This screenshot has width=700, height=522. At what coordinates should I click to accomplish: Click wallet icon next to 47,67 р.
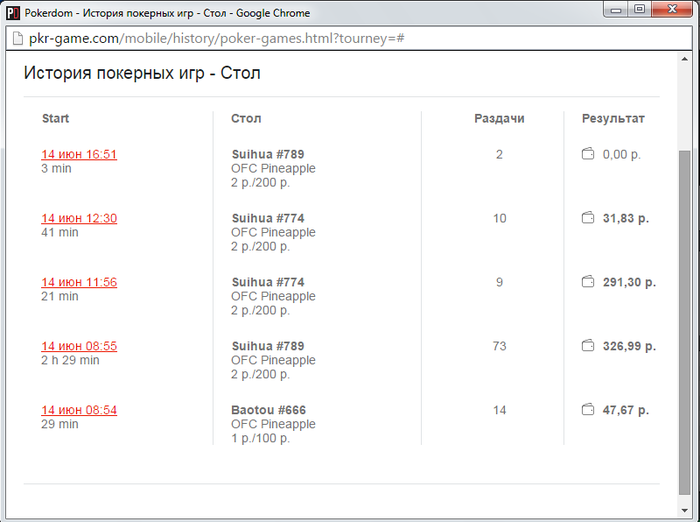tap(588, 409)
